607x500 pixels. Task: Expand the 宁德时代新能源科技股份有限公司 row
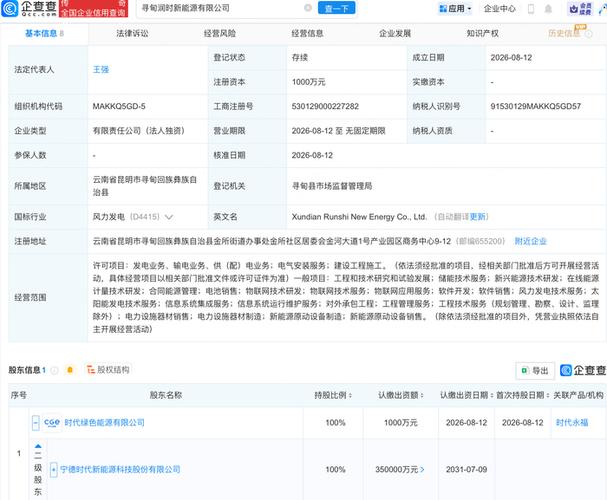pos(54,470)
